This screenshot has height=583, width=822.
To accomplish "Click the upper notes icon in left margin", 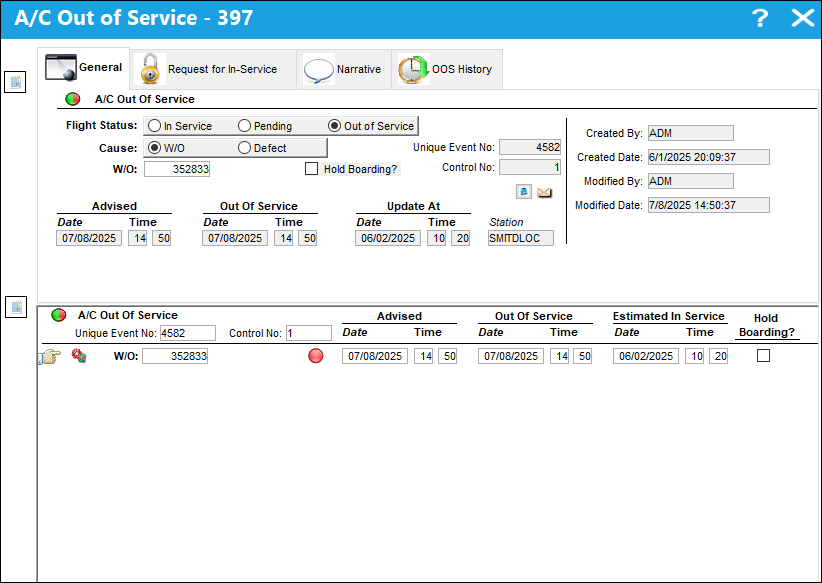I will pyautogui.click(x=15, y=82).
